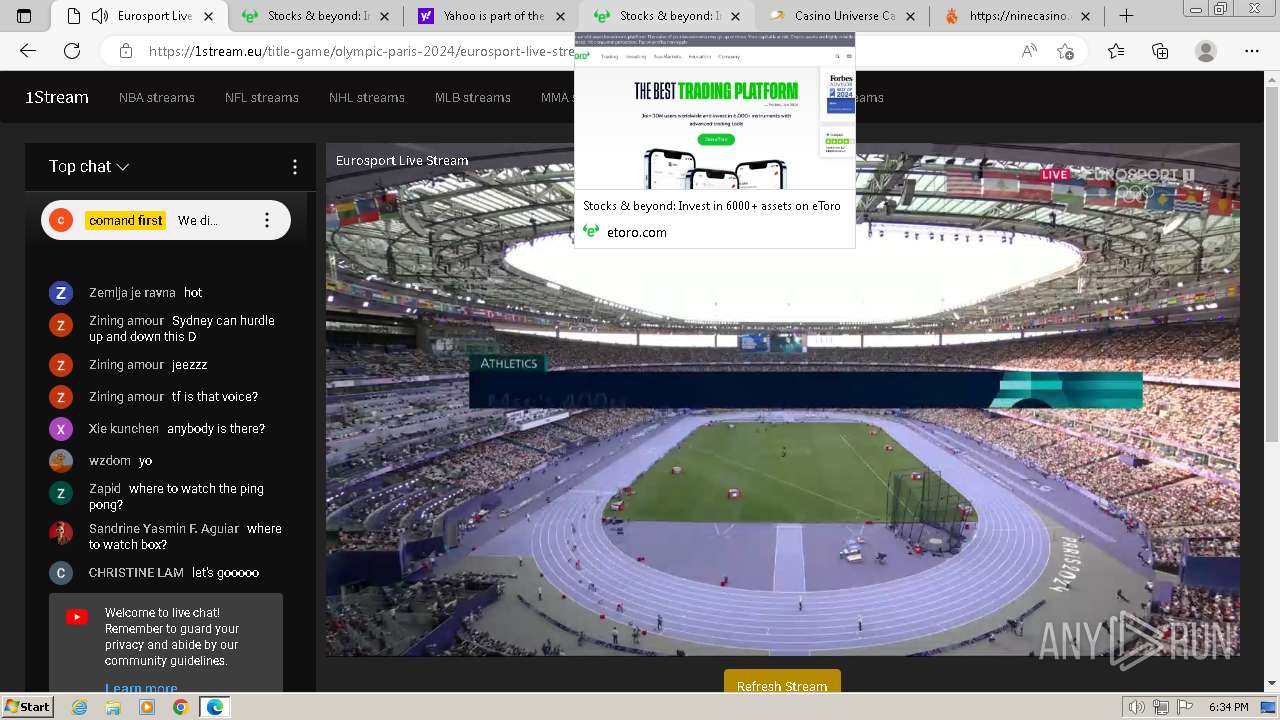Viewport: 1280px width, 720px height.
Task: Click message 'tf is that voice?'
Action: [x=215, y=397]
